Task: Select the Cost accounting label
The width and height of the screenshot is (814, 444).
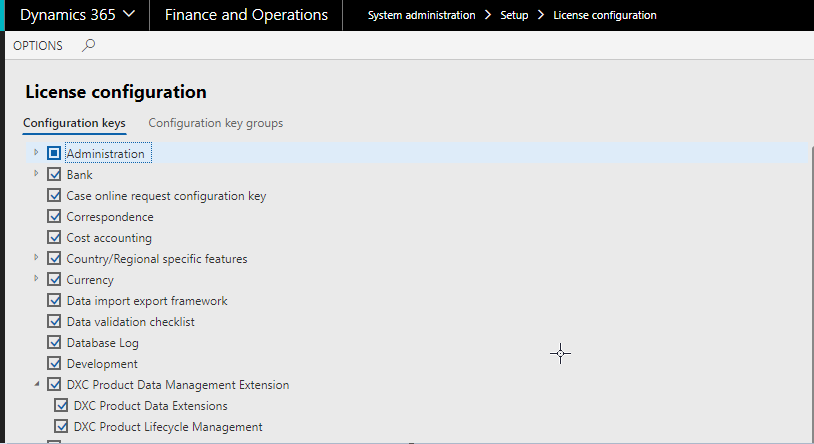Action: tap(109, 238)
